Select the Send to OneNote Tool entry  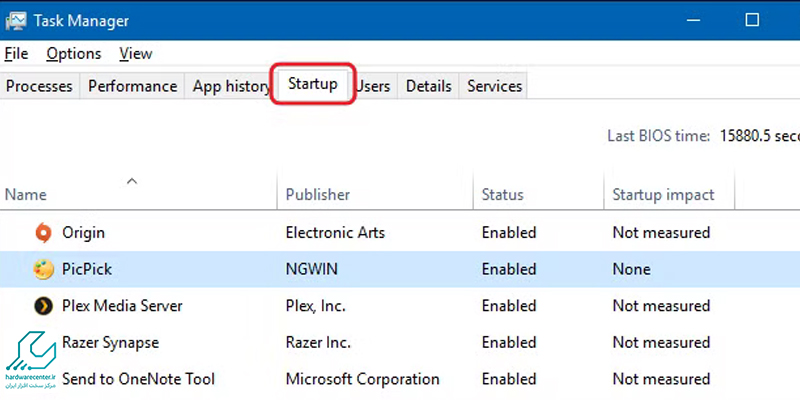click(x=138, y=379)
